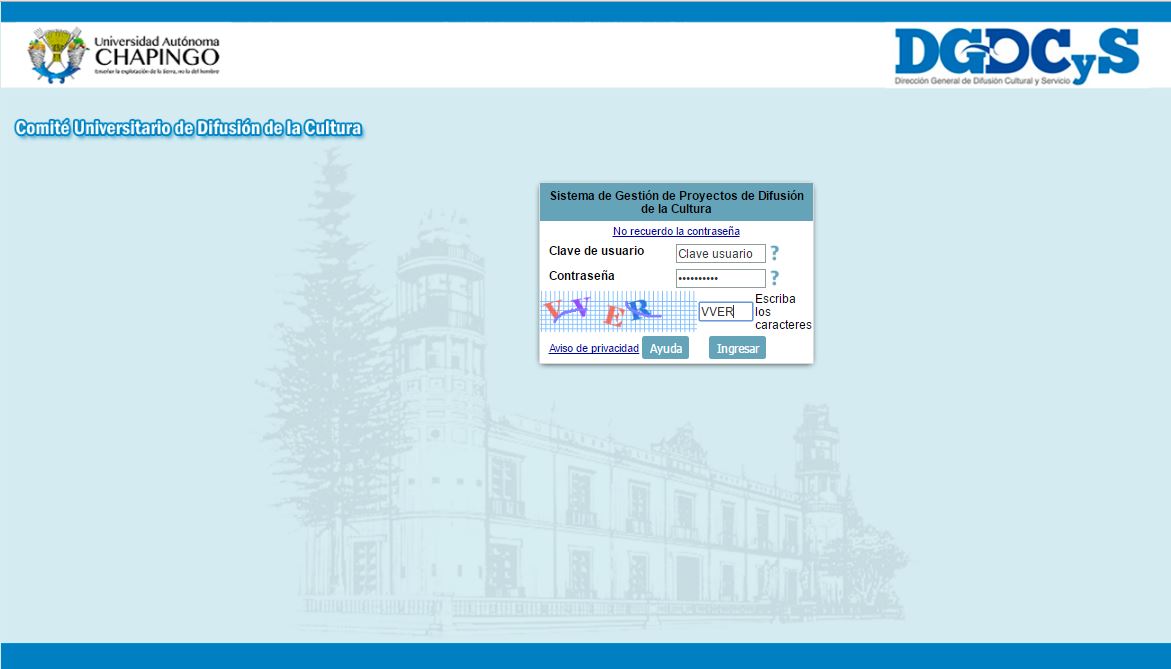
Task: Click the 'Escriba los caracteres' captcha instruction
Action: click(782, 312)
